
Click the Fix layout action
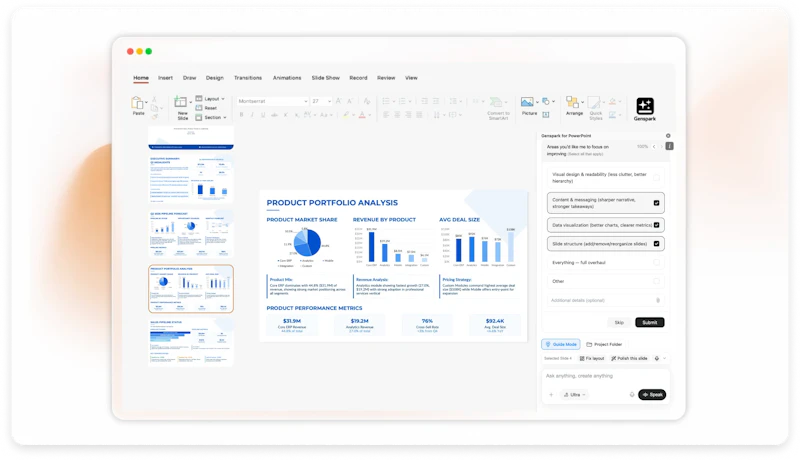[x=592, y=359]
